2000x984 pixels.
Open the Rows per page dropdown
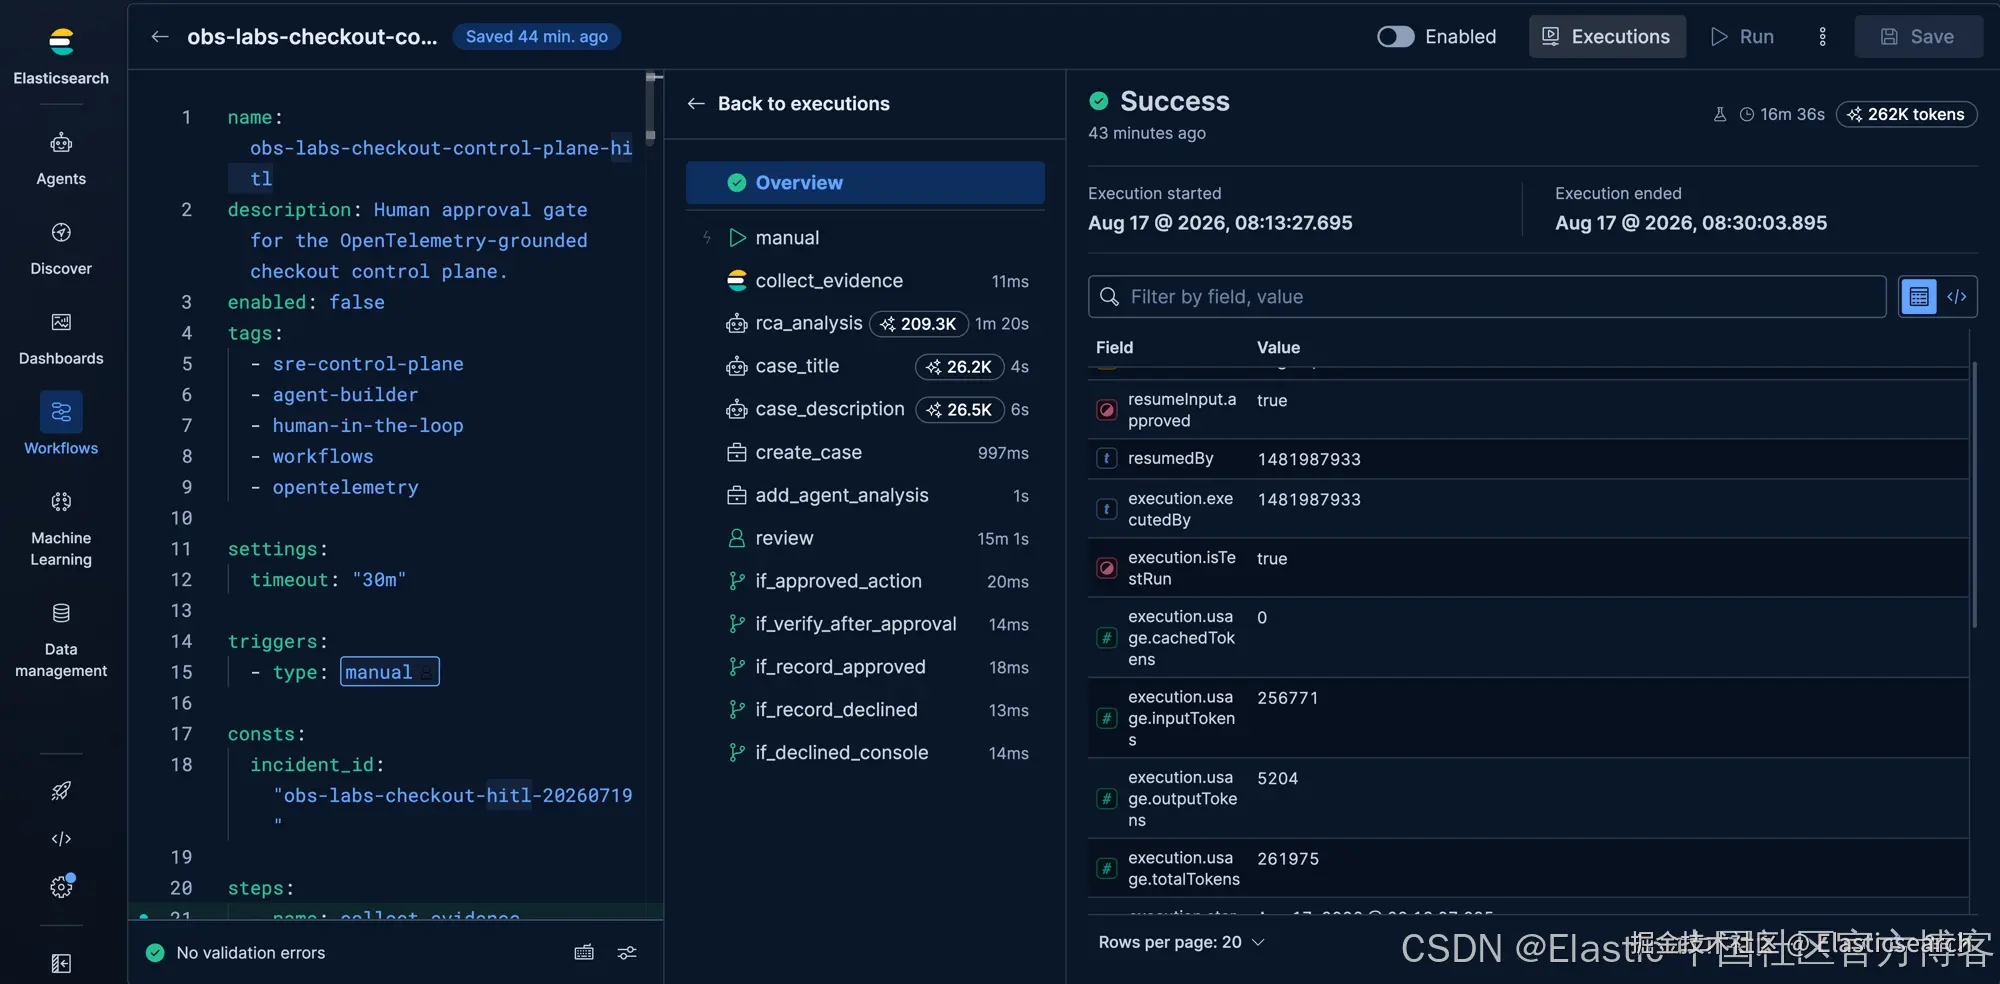point(1181,943)
